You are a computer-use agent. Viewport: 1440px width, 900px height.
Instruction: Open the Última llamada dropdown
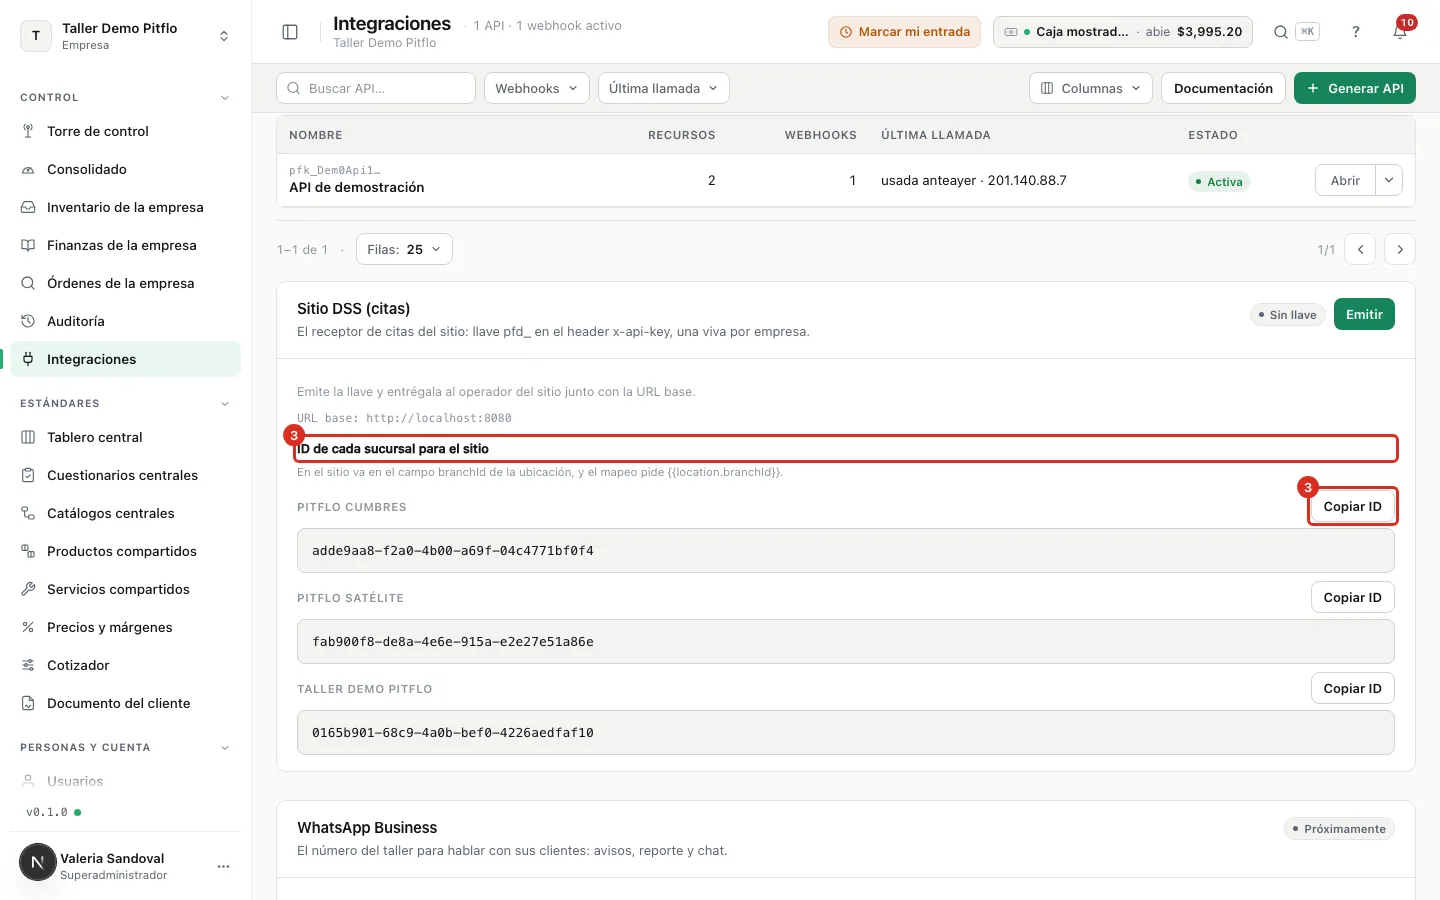(x=664, y=88)
